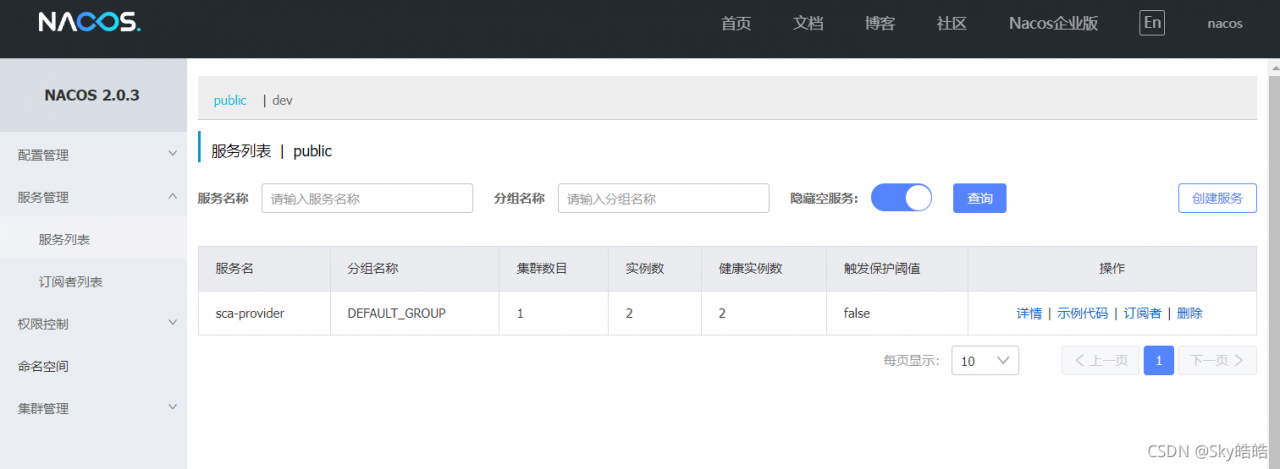This screenshot has width=1280, height=469.
Task: Focus the 分组名称 input field
Action: tap(663, 198)
